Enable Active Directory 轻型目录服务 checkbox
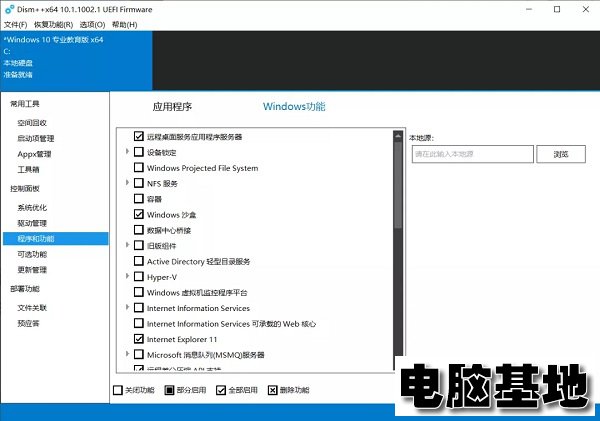Screen dimensions: 600x421 click(x=139, y=261)
